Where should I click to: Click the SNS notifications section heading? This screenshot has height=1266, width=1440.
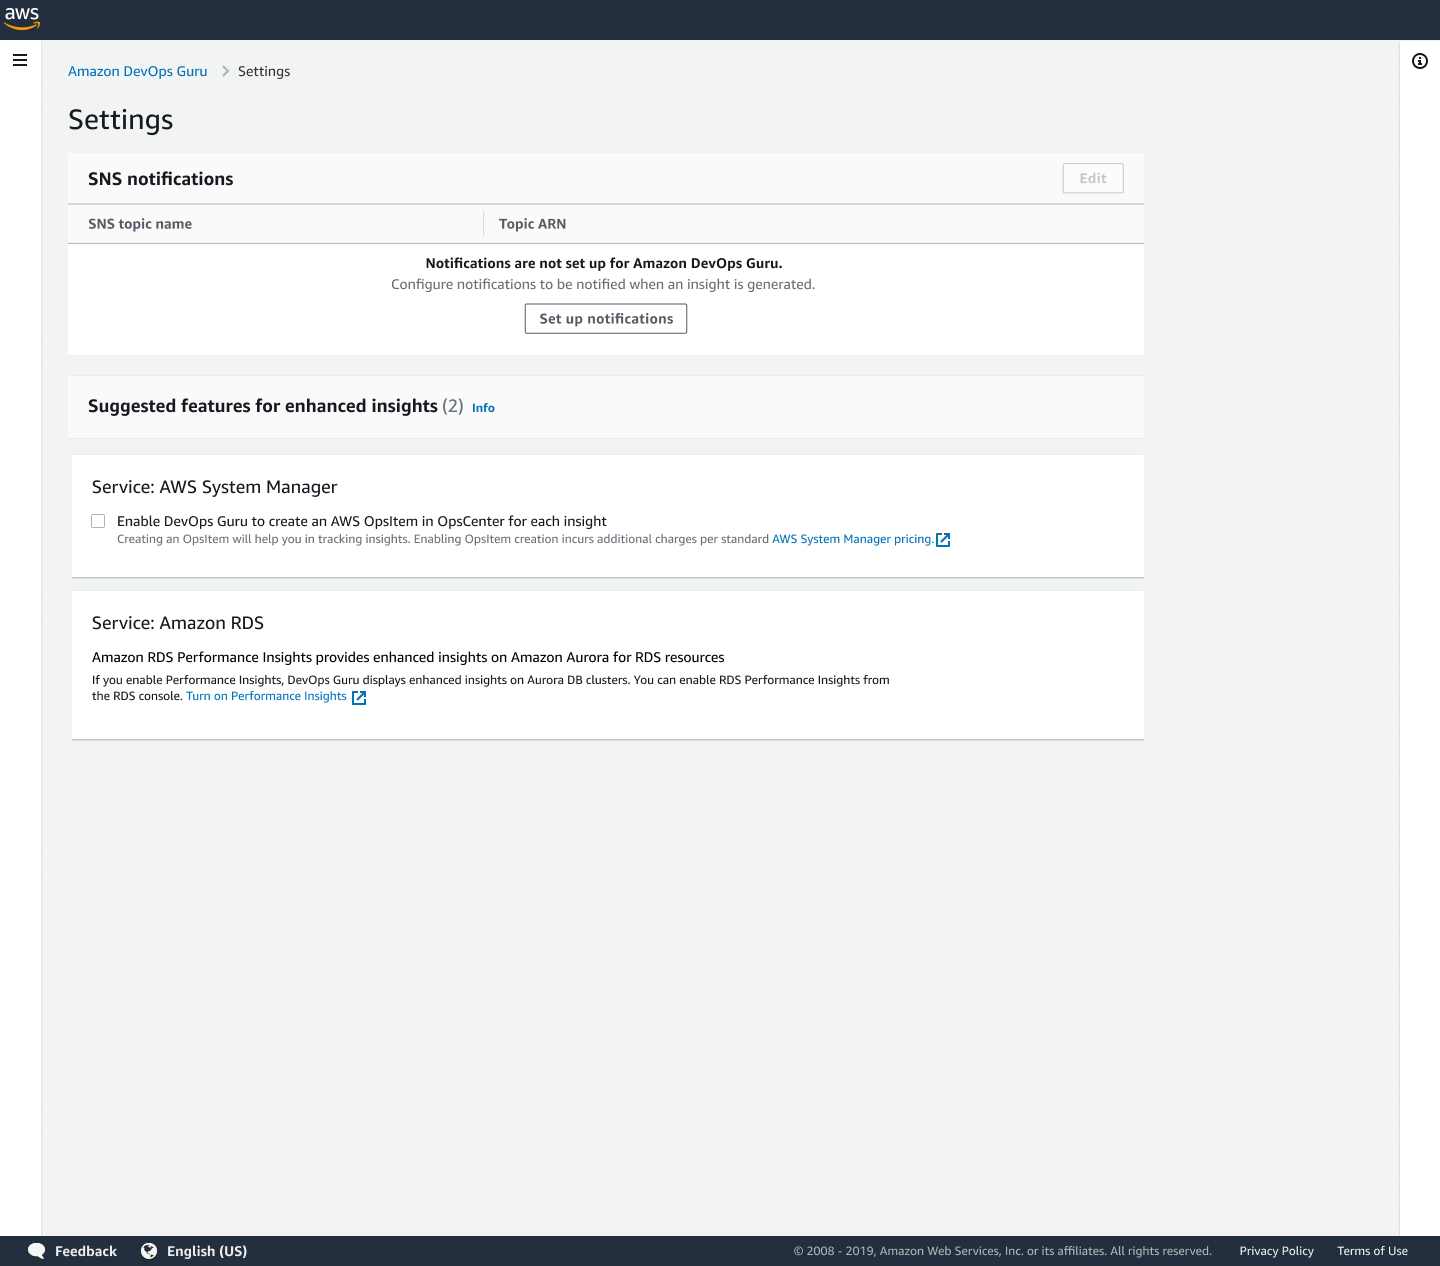point(160,179)
